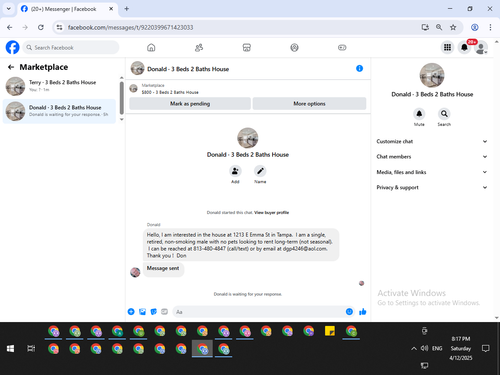
Task: Open the $800 Marketplace listing thumbnail
Action: [x=134, y=88]
